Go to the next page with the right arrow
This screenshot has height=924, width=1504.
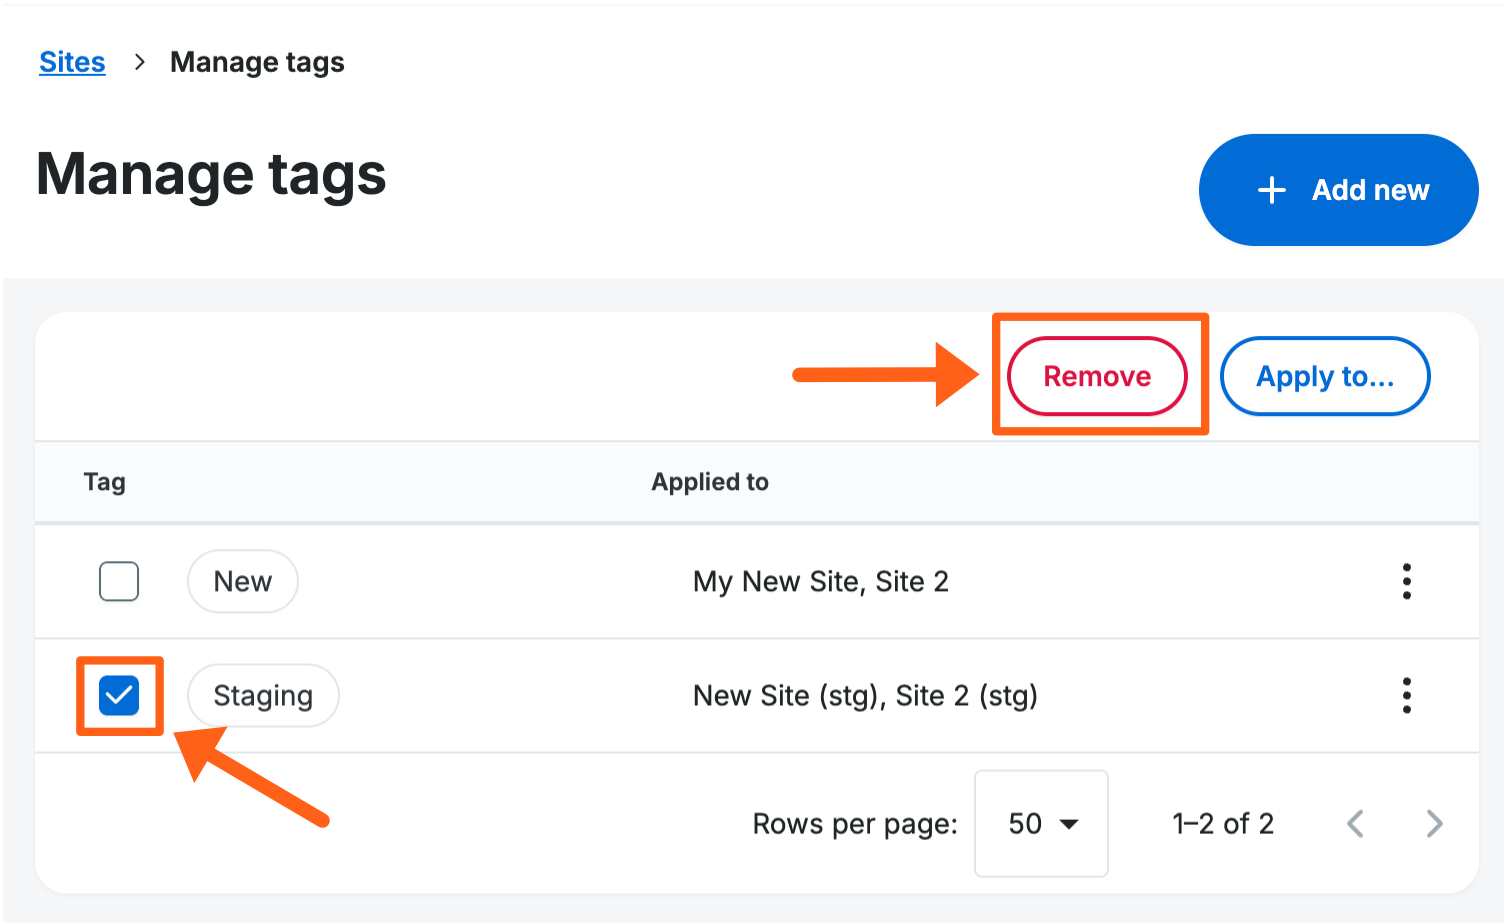pyautogui.click(x=1434, y=823)
